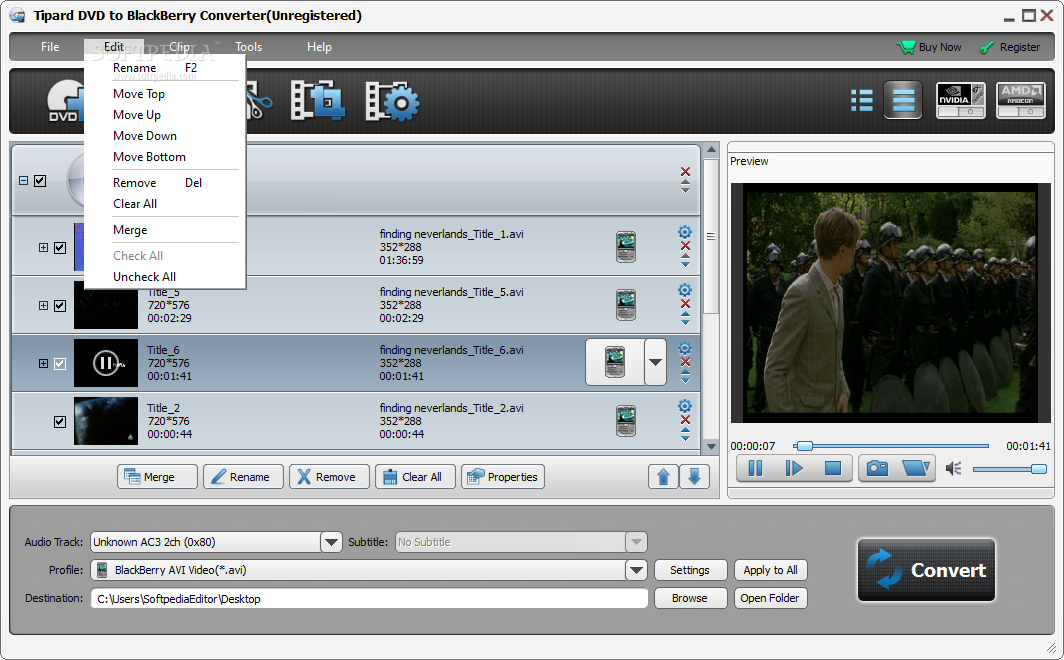This screenshot has height=660, width=1064.
Task: Click the title list scrollbar down arrow
Action: (711, 446)
